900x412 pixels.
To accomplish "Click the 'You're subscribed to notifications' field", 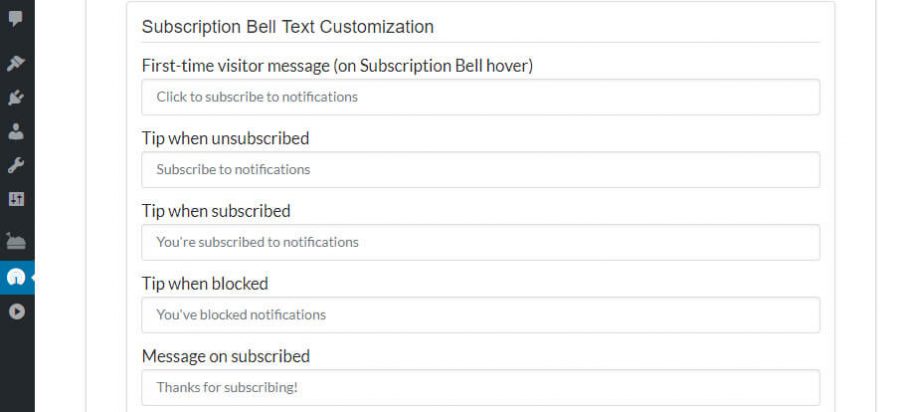I will coord(480,242).
